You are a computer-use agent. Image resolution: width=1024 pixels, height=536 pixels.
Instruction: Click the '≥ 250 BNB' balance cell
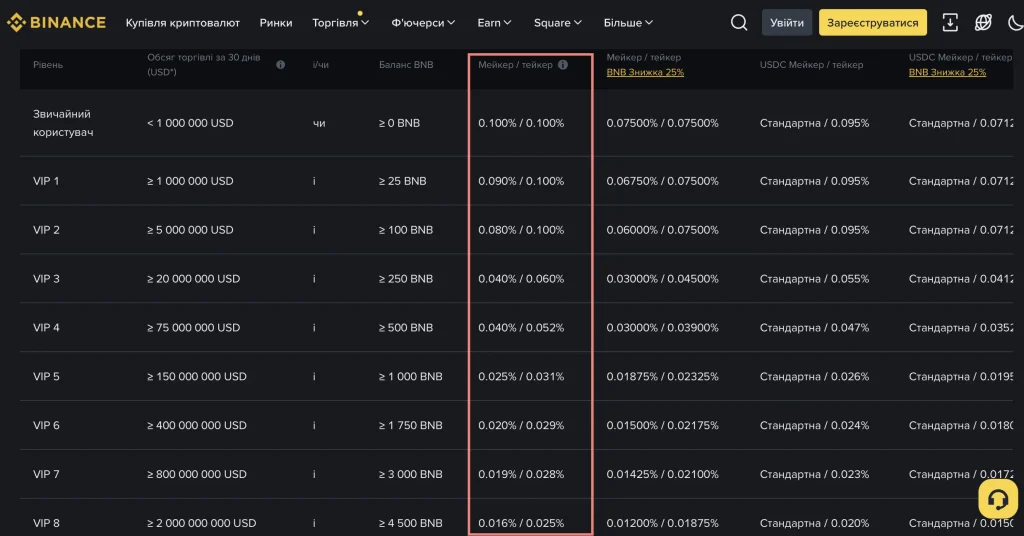click(406, 279)
